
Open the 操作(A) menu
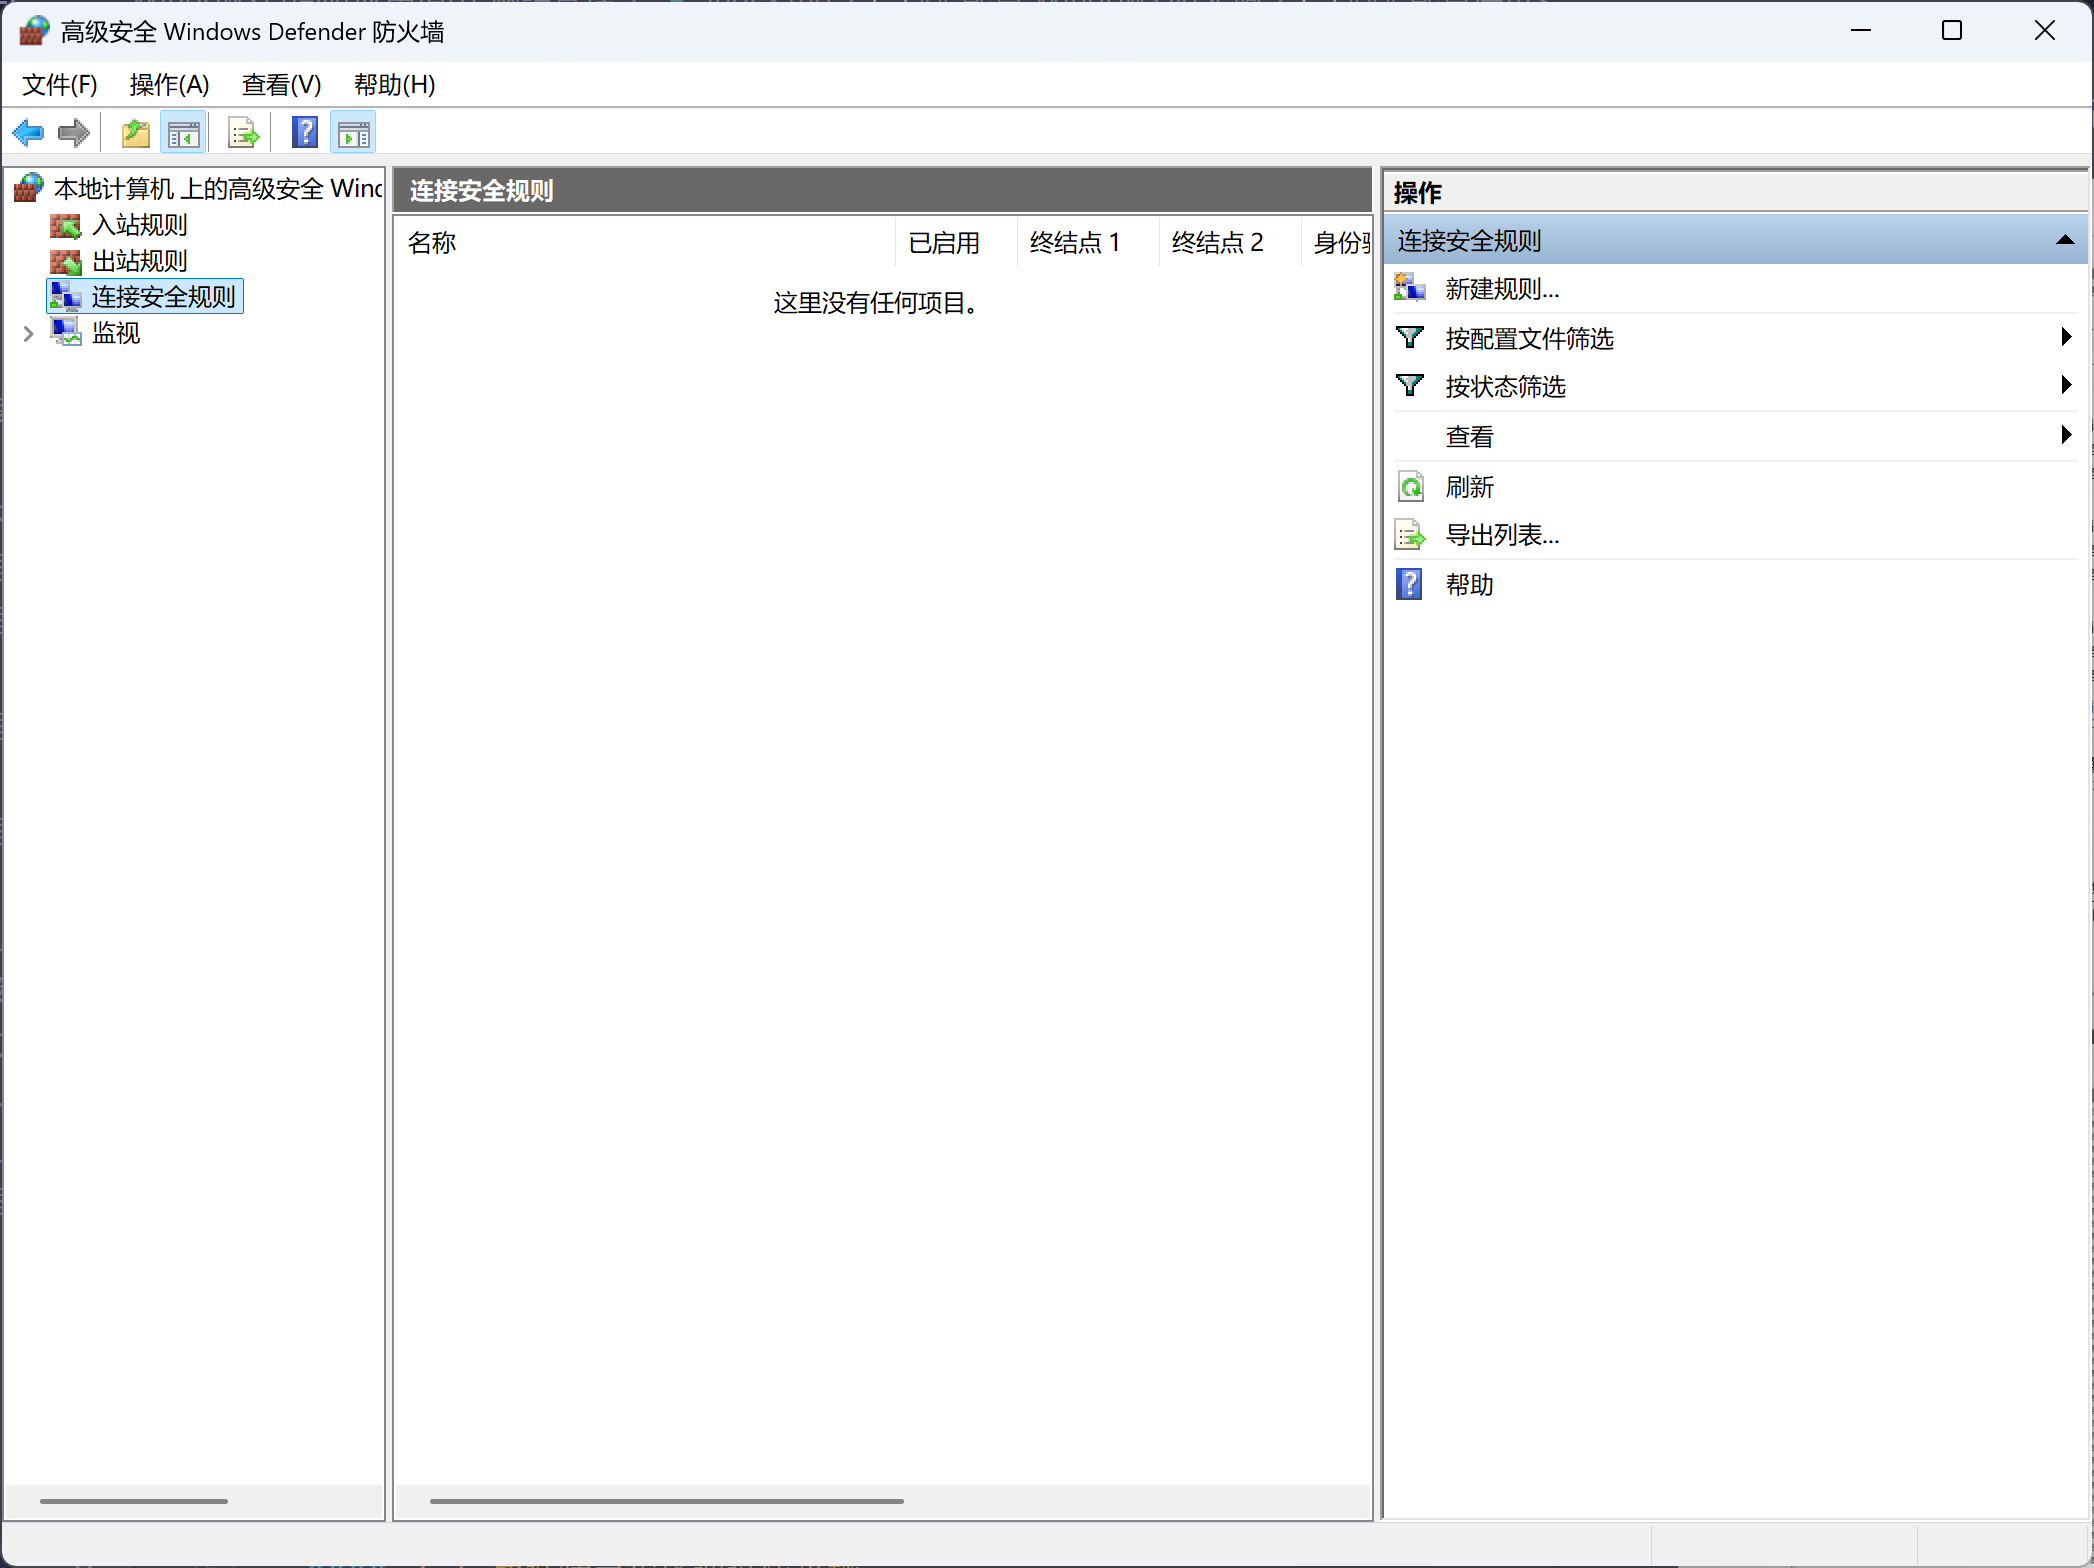pyautogui.click(x=169, y=85)
